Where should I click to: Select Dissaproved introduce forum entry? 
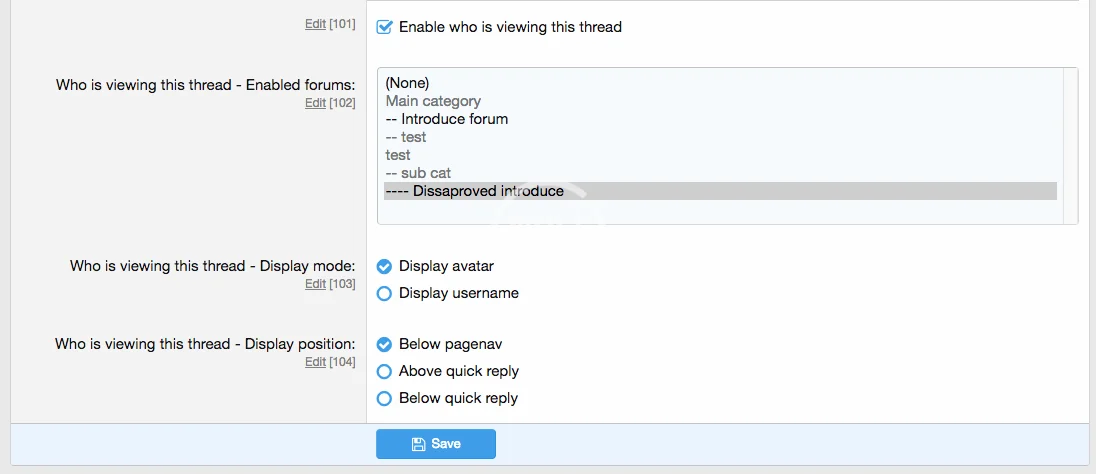(475, 191)
